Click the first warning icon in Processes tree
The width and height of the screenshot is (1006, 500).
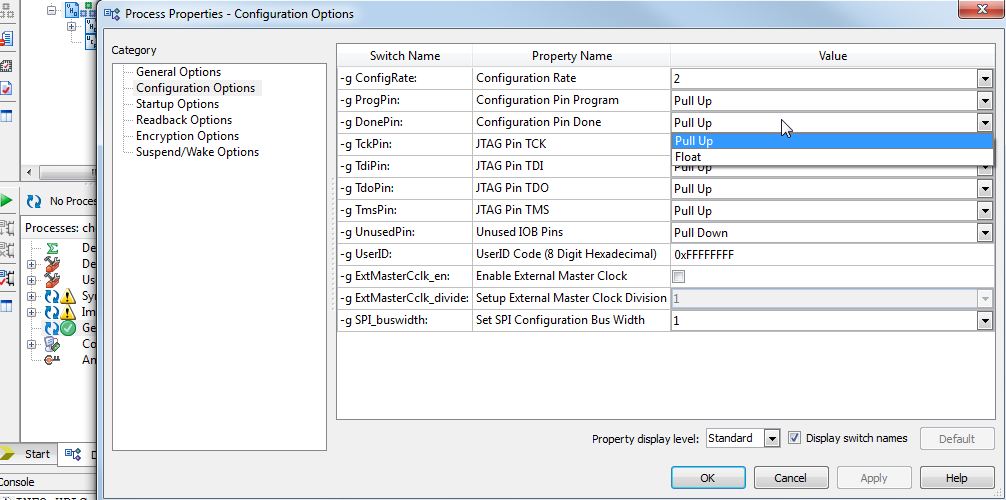point(67,296)
